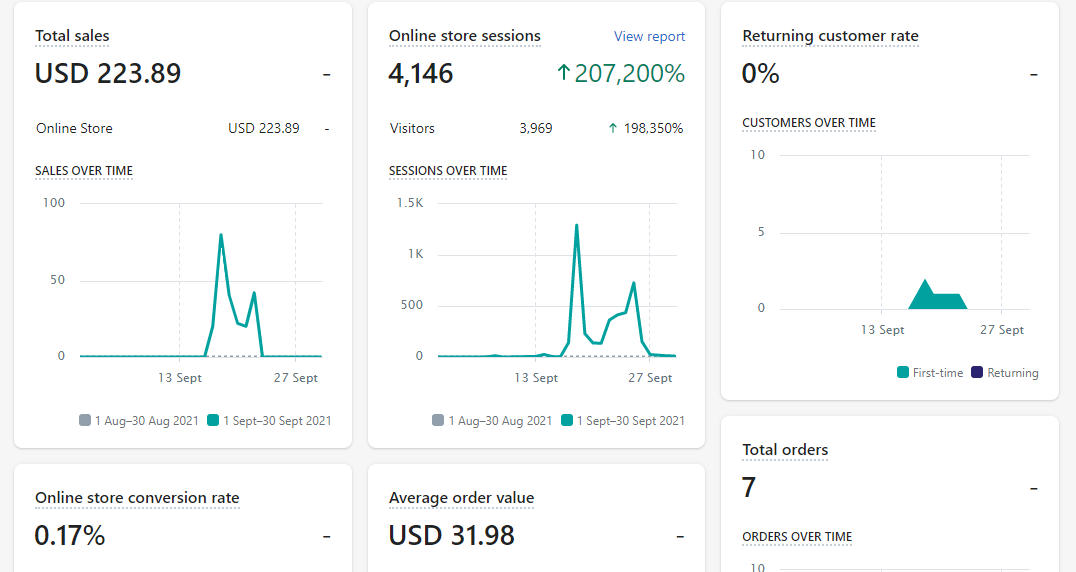Click the tallest peak in the sessions chart
Viewport: 1076px width, 572px height.
click(x=576, y=225)
